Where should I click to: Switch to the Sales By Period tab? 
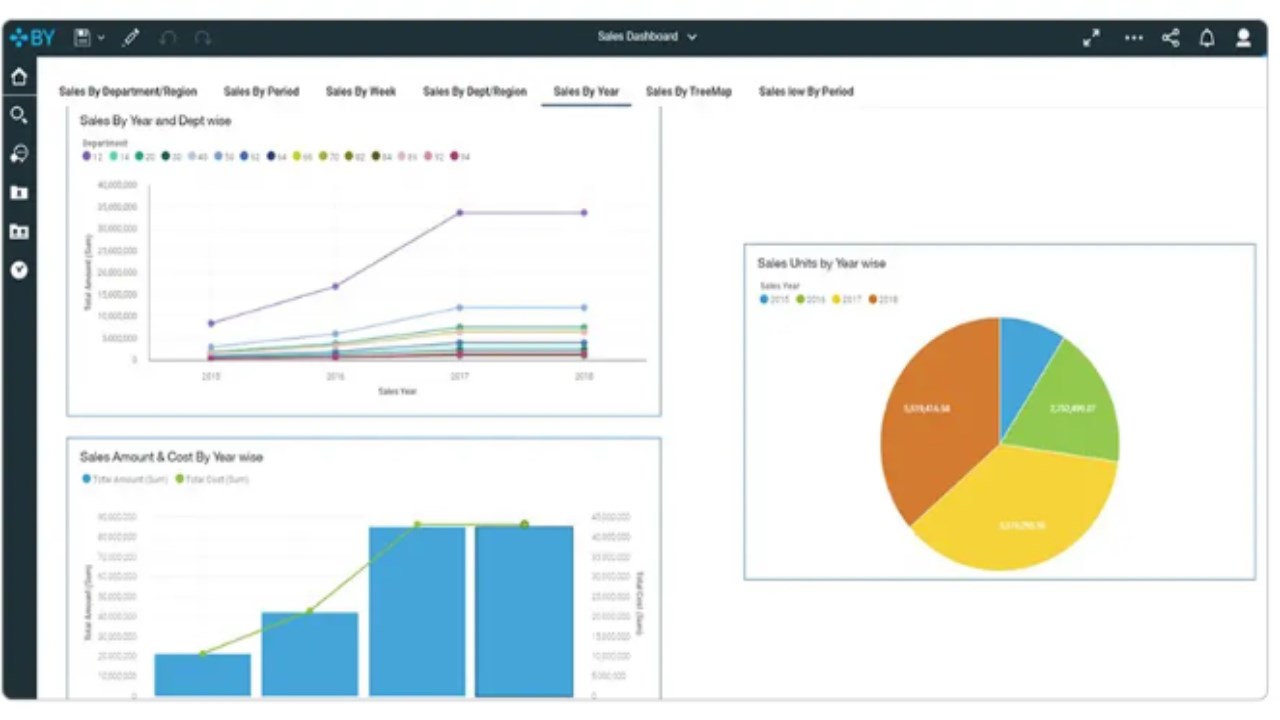(x=261, y=91)
